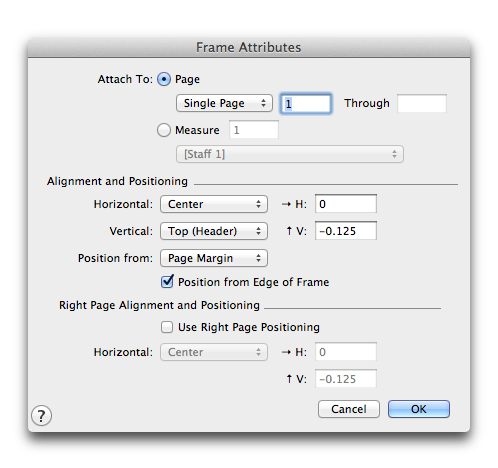The height and width of the screenshot is (468, 498).
Task: Click the OK button
Action: click(419, 409)
